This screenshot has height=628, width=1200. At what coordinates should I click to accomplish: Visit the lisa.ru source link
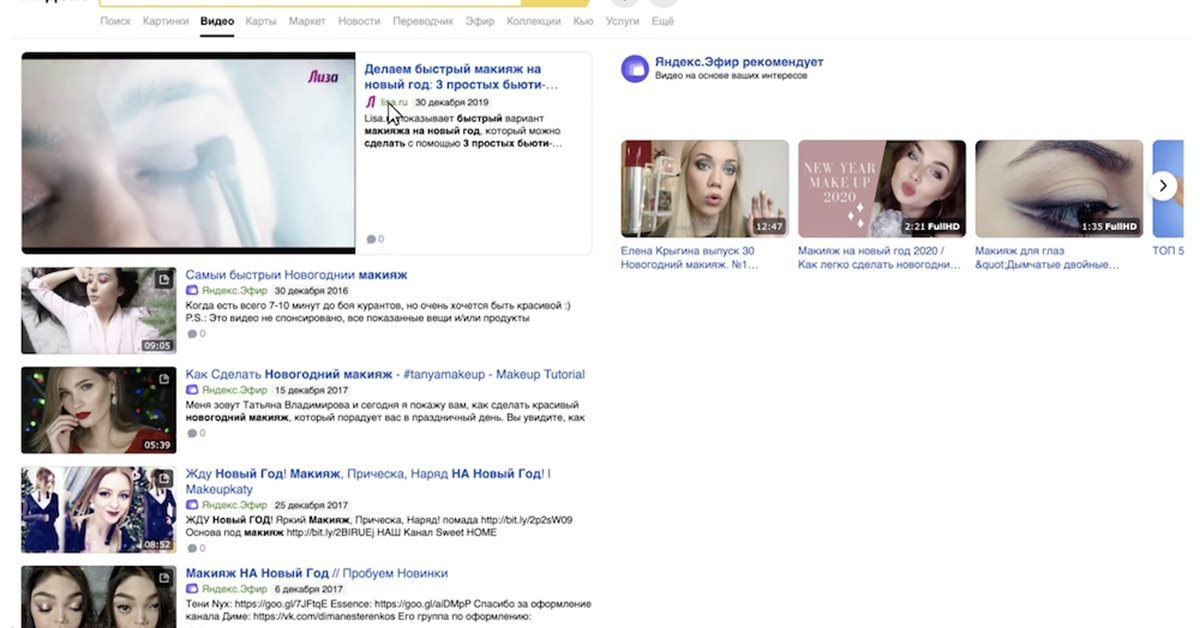pos(394,102)
